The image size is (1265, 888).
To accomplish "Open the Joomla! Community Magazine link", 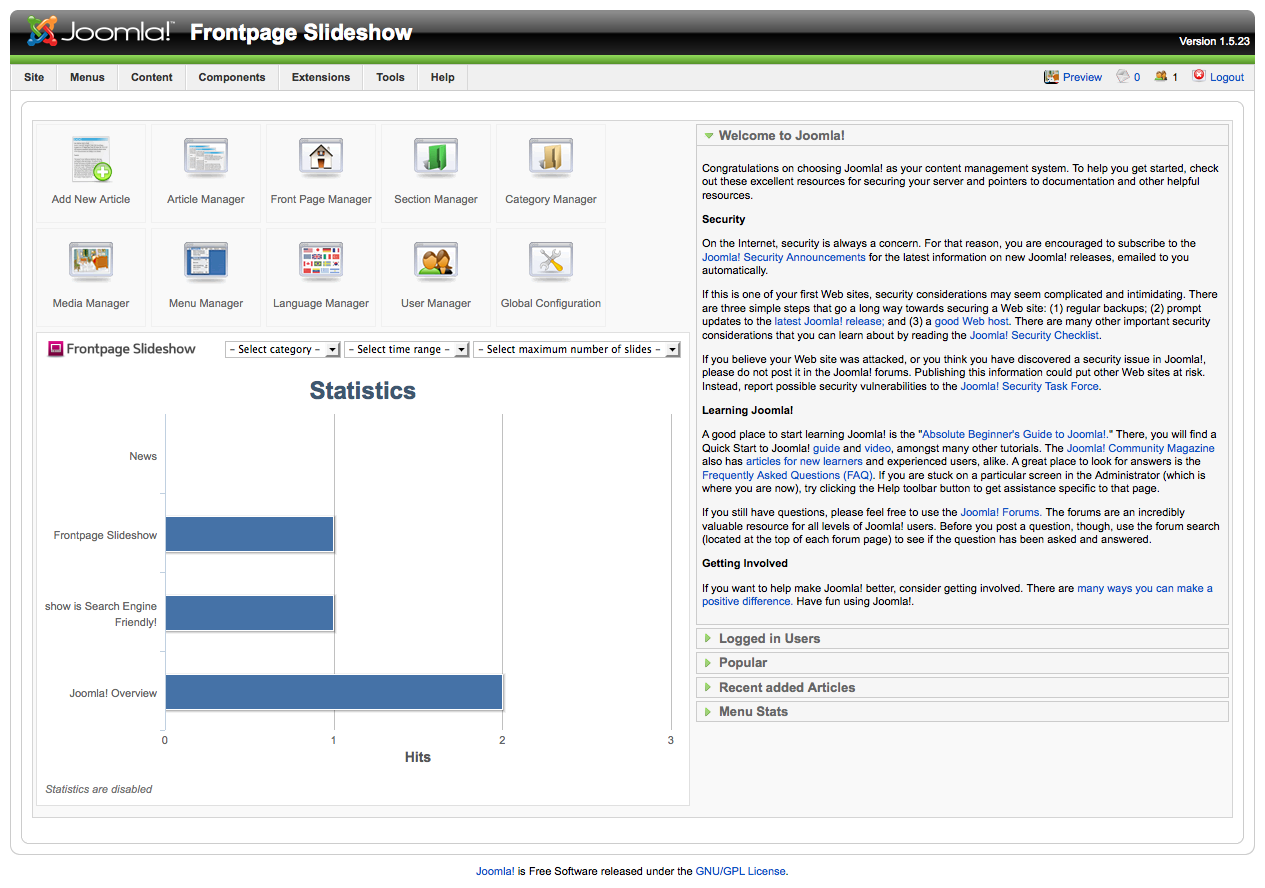I will [1141, 448].
